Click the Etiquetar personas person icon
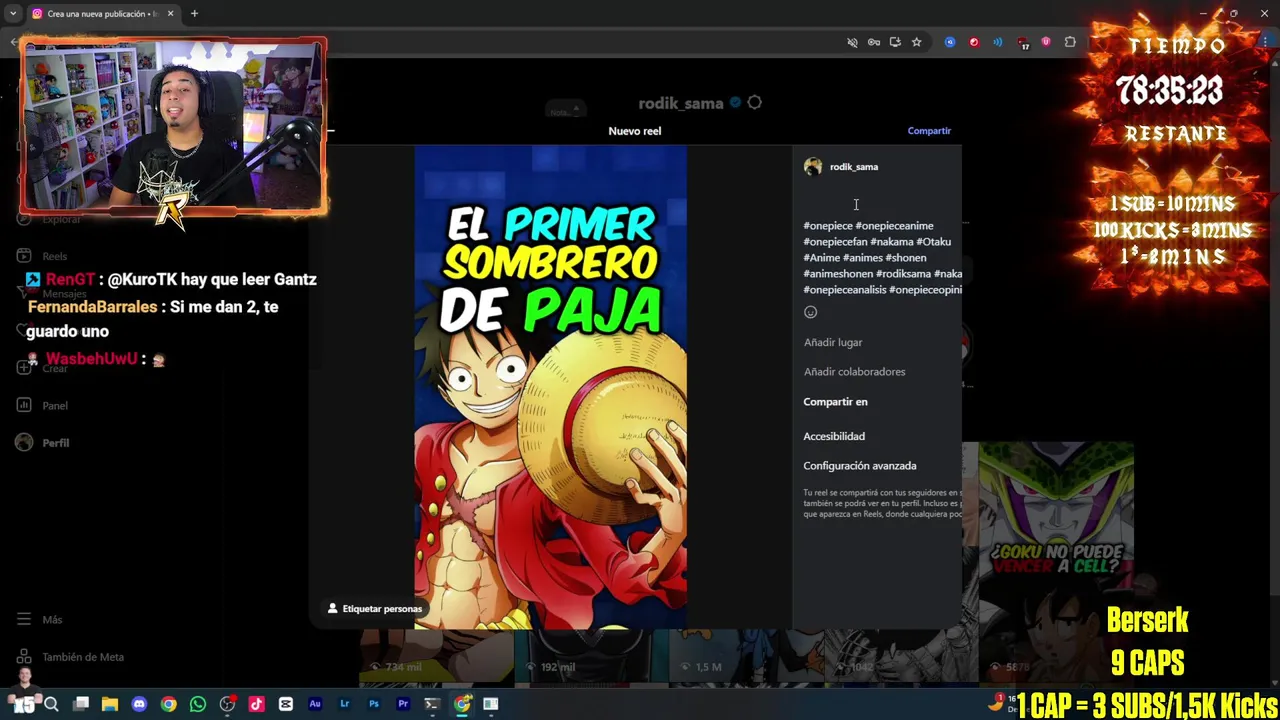This screenshot has height=720, width=1280. pyautogui.click(x=333, y=608)
